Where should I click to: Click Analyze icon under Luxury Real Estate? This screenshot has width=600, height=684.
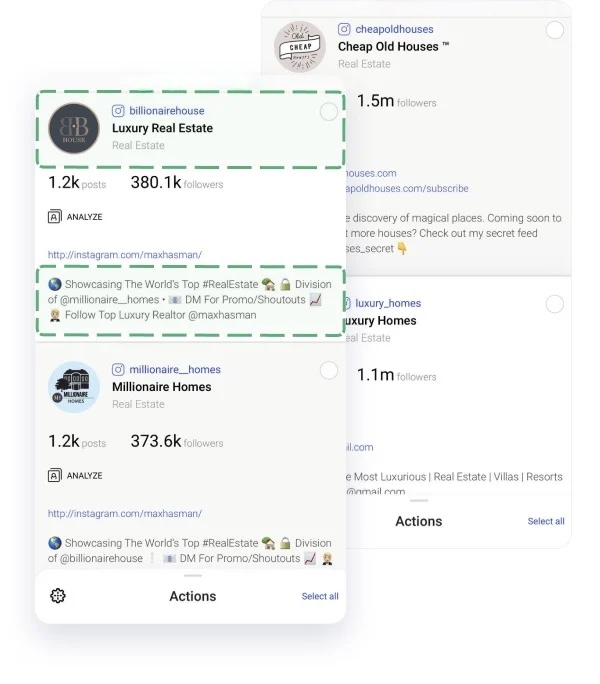[55, 216]
